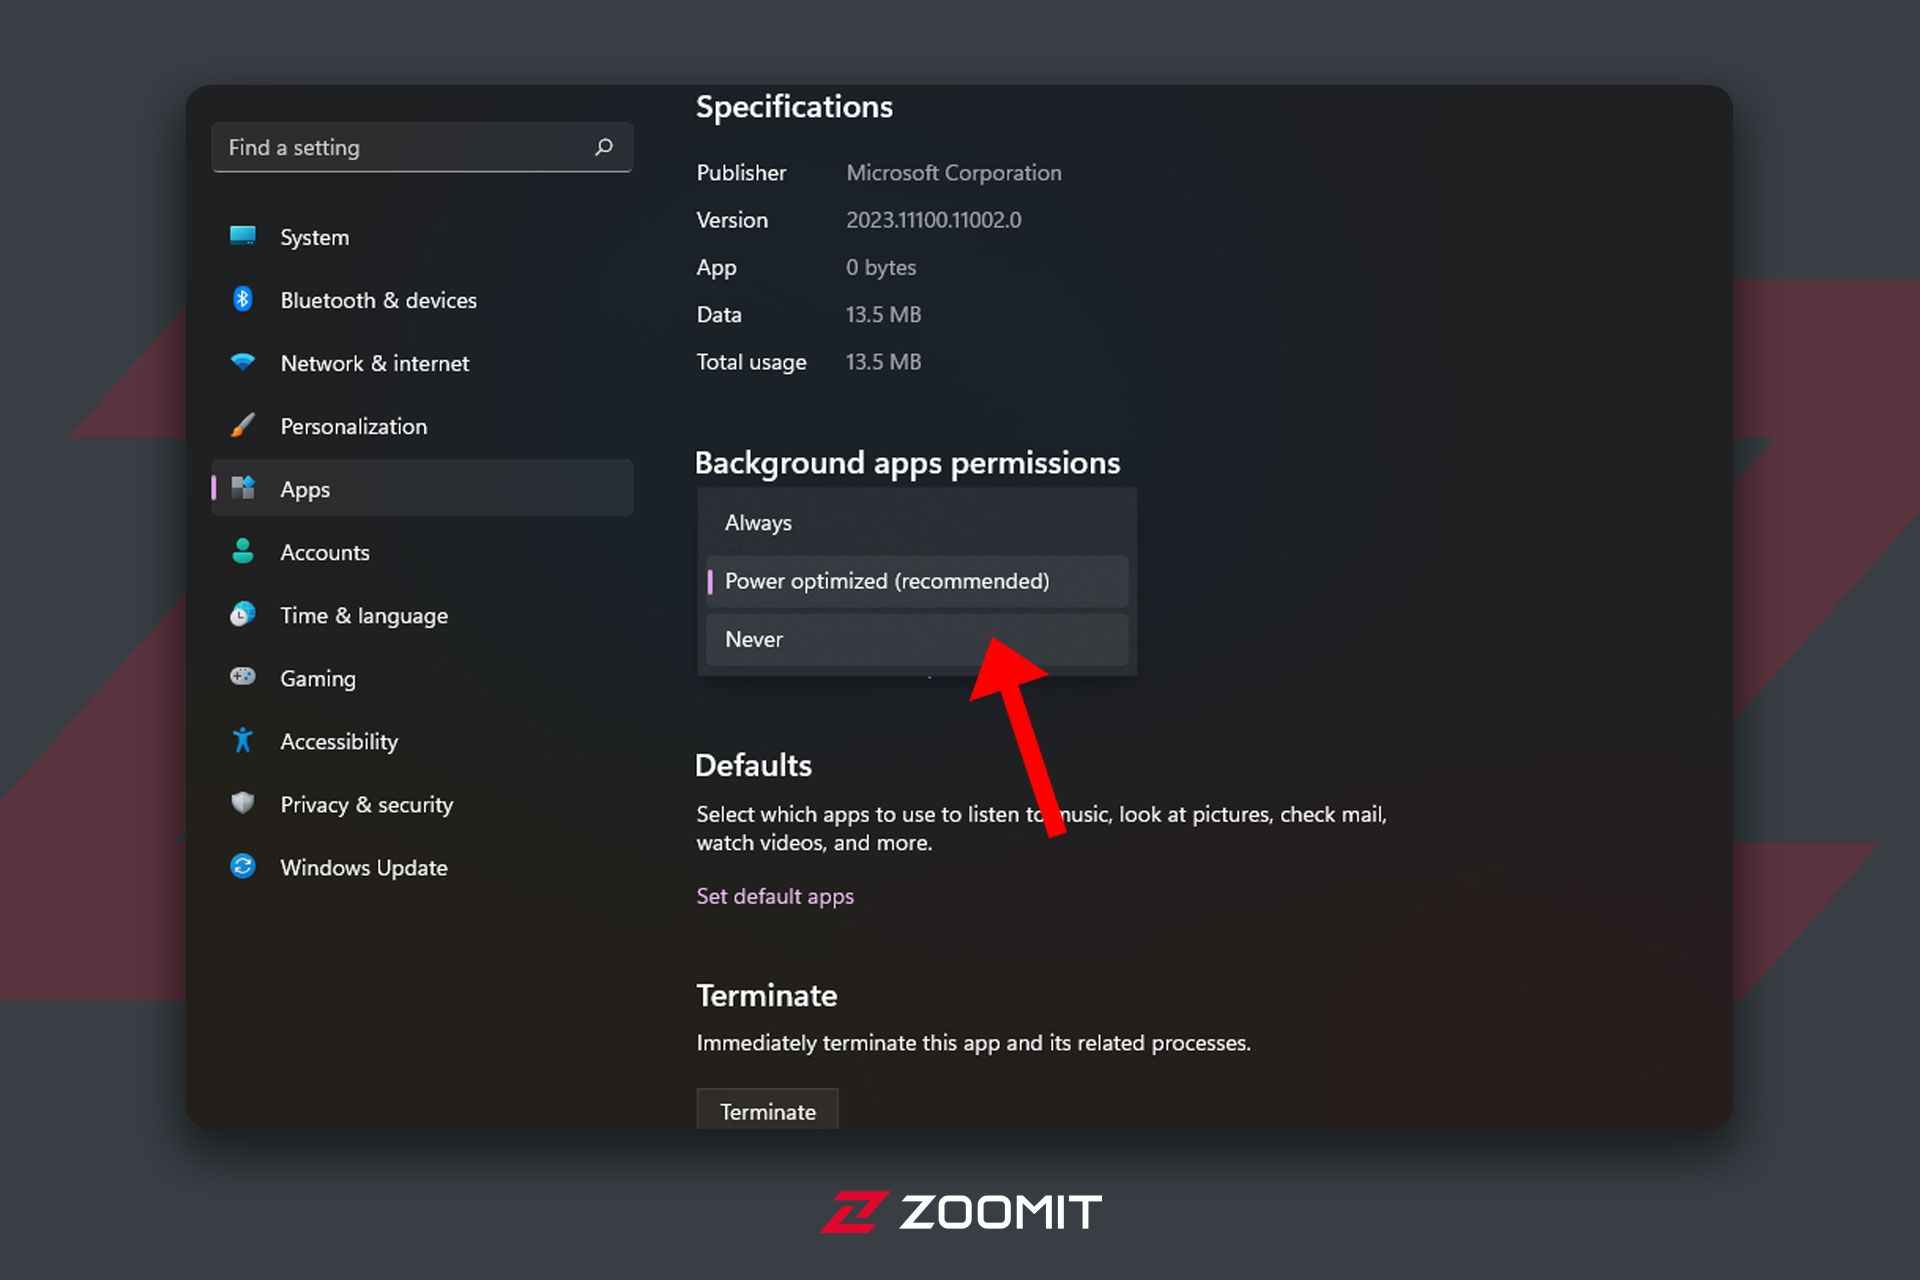Click the System settings icon

(244, 236)
